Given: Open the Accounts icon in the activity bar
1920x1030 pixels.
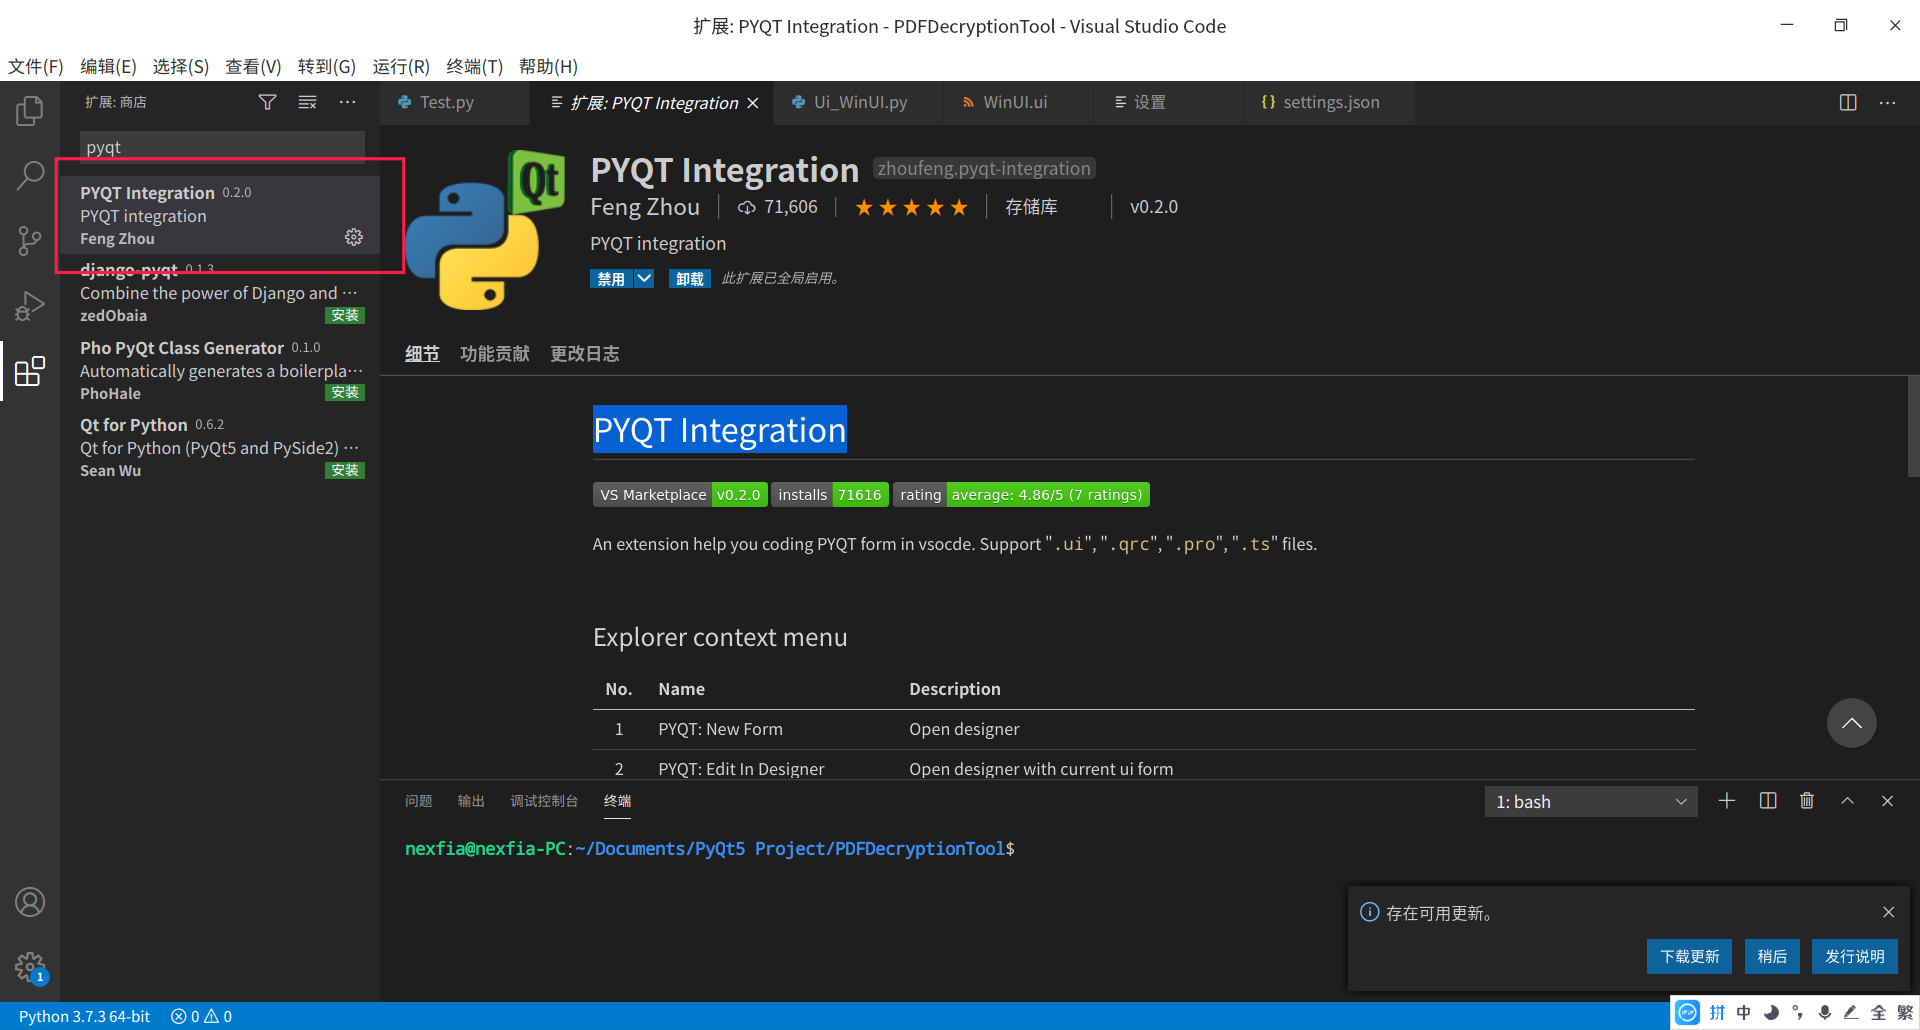Looking at the screenshot, I should coord(30,902).
